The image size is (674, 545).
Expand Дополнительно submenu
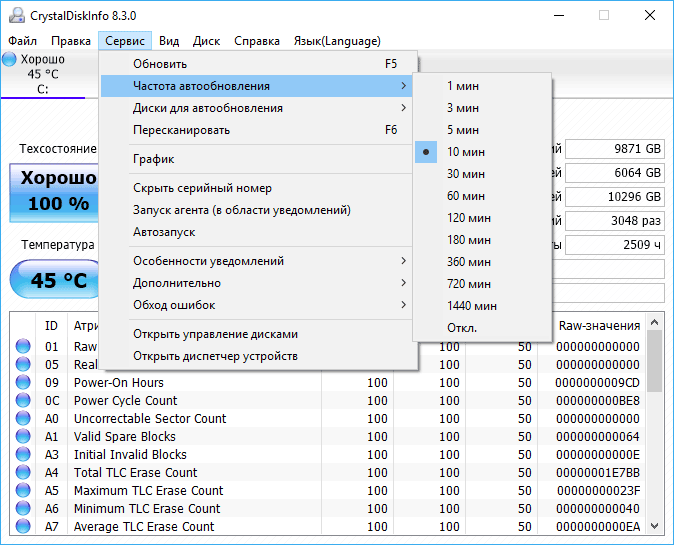258,283
